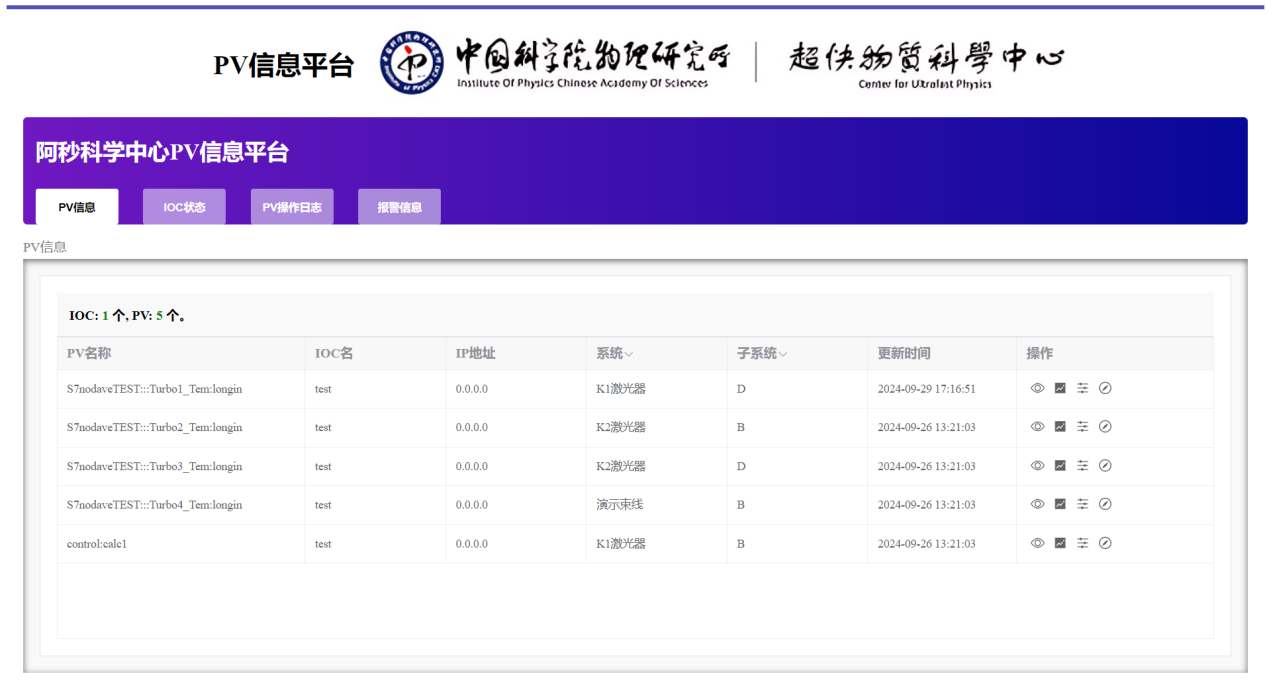Select PV name S7nodaveTEST:::Turbo4_Tem:longin
Viewport: 1267px width, 688px height.
(155, 505)
